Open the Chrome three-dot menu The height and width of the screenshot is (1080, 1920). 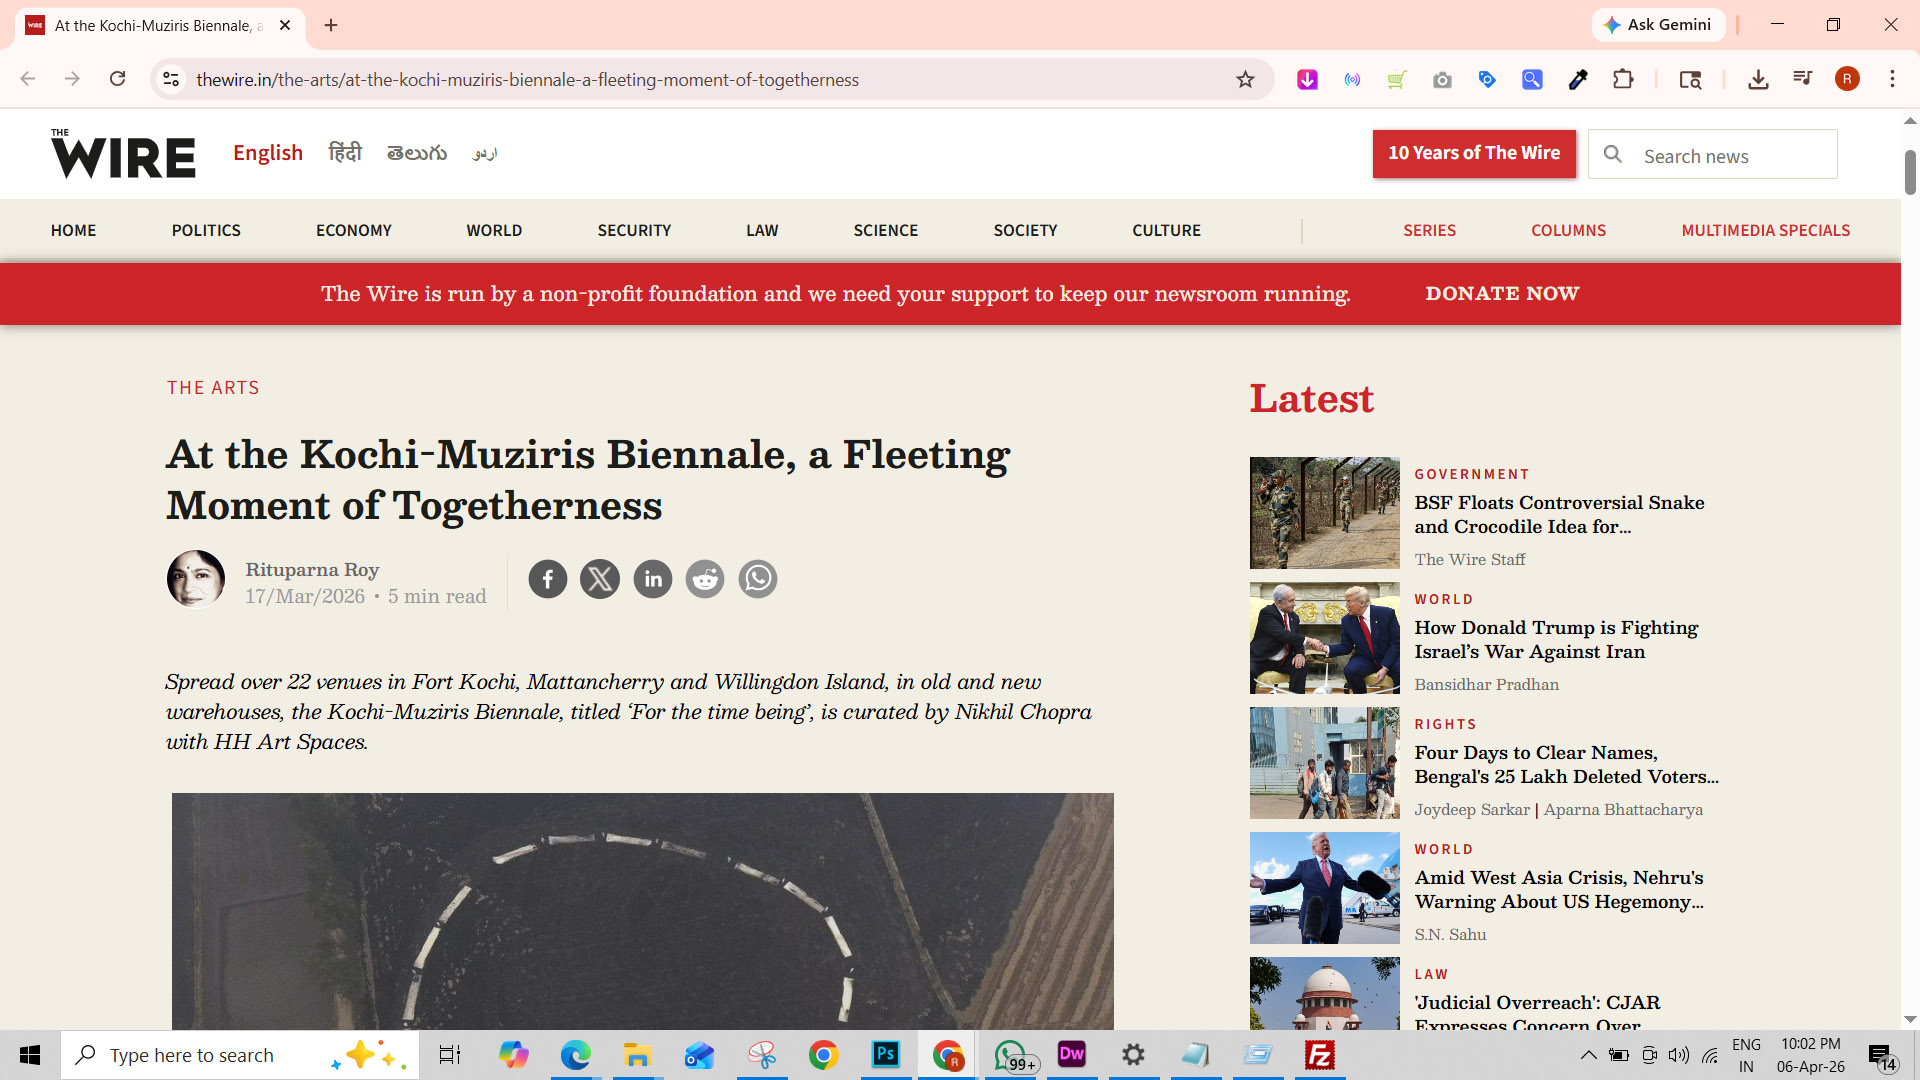pos(1892,79)
